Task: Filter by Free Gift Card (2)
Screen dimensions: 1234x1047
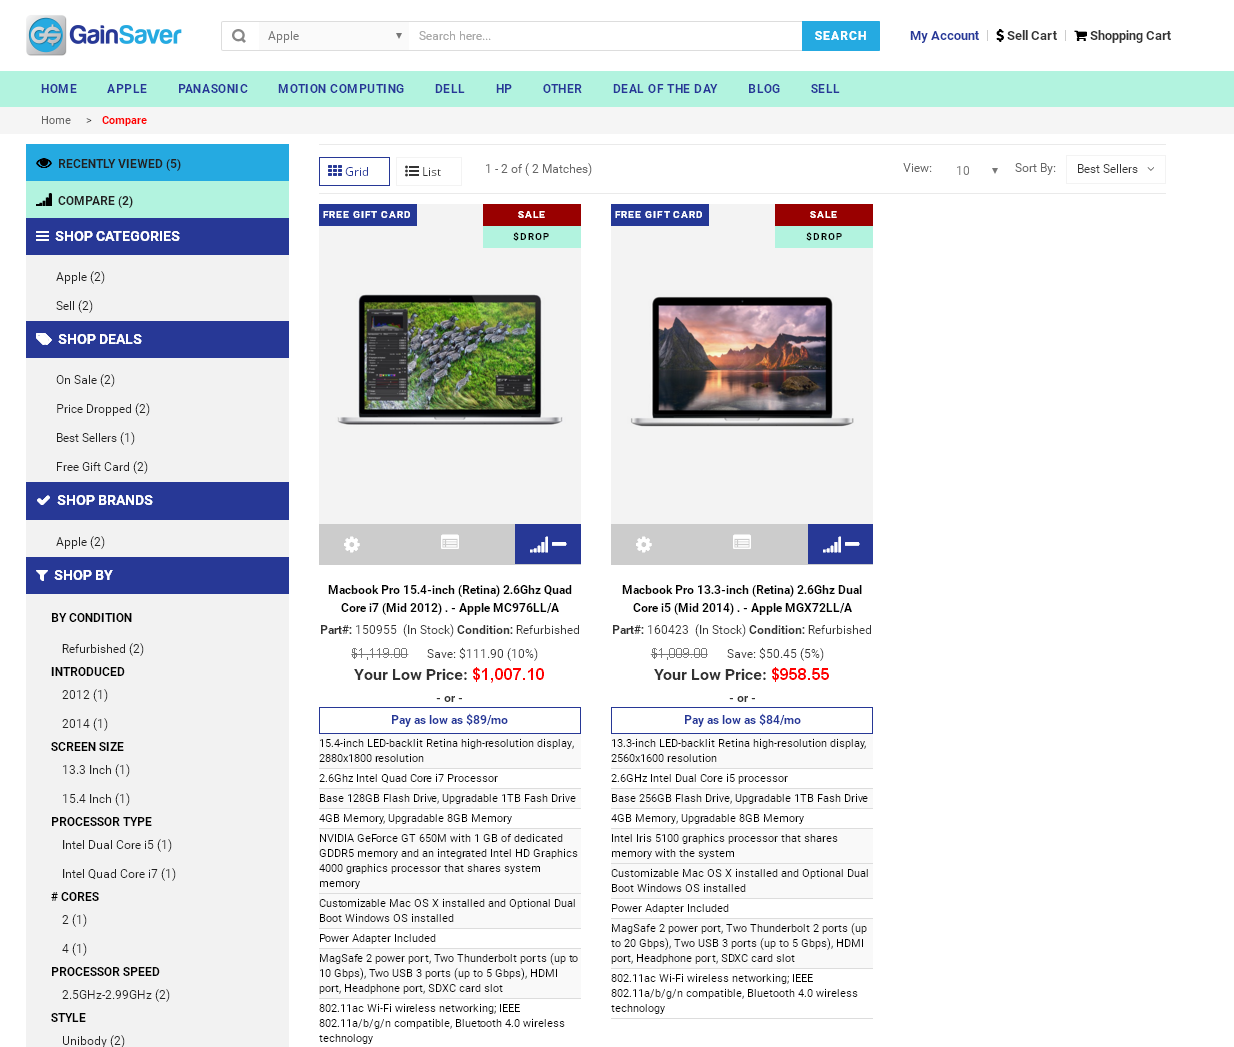Action: click(x=102, y=467)
